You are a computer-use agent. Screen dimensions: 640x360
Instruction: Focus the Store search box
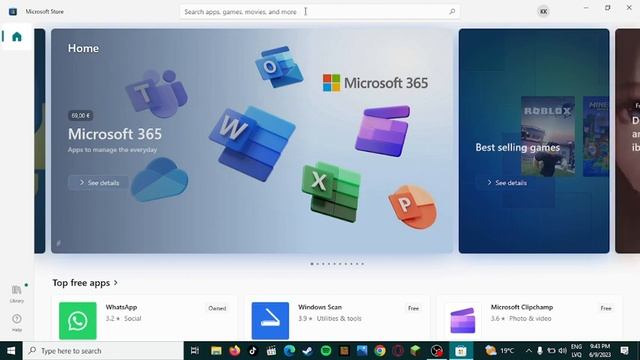click(x=320, y=12)
